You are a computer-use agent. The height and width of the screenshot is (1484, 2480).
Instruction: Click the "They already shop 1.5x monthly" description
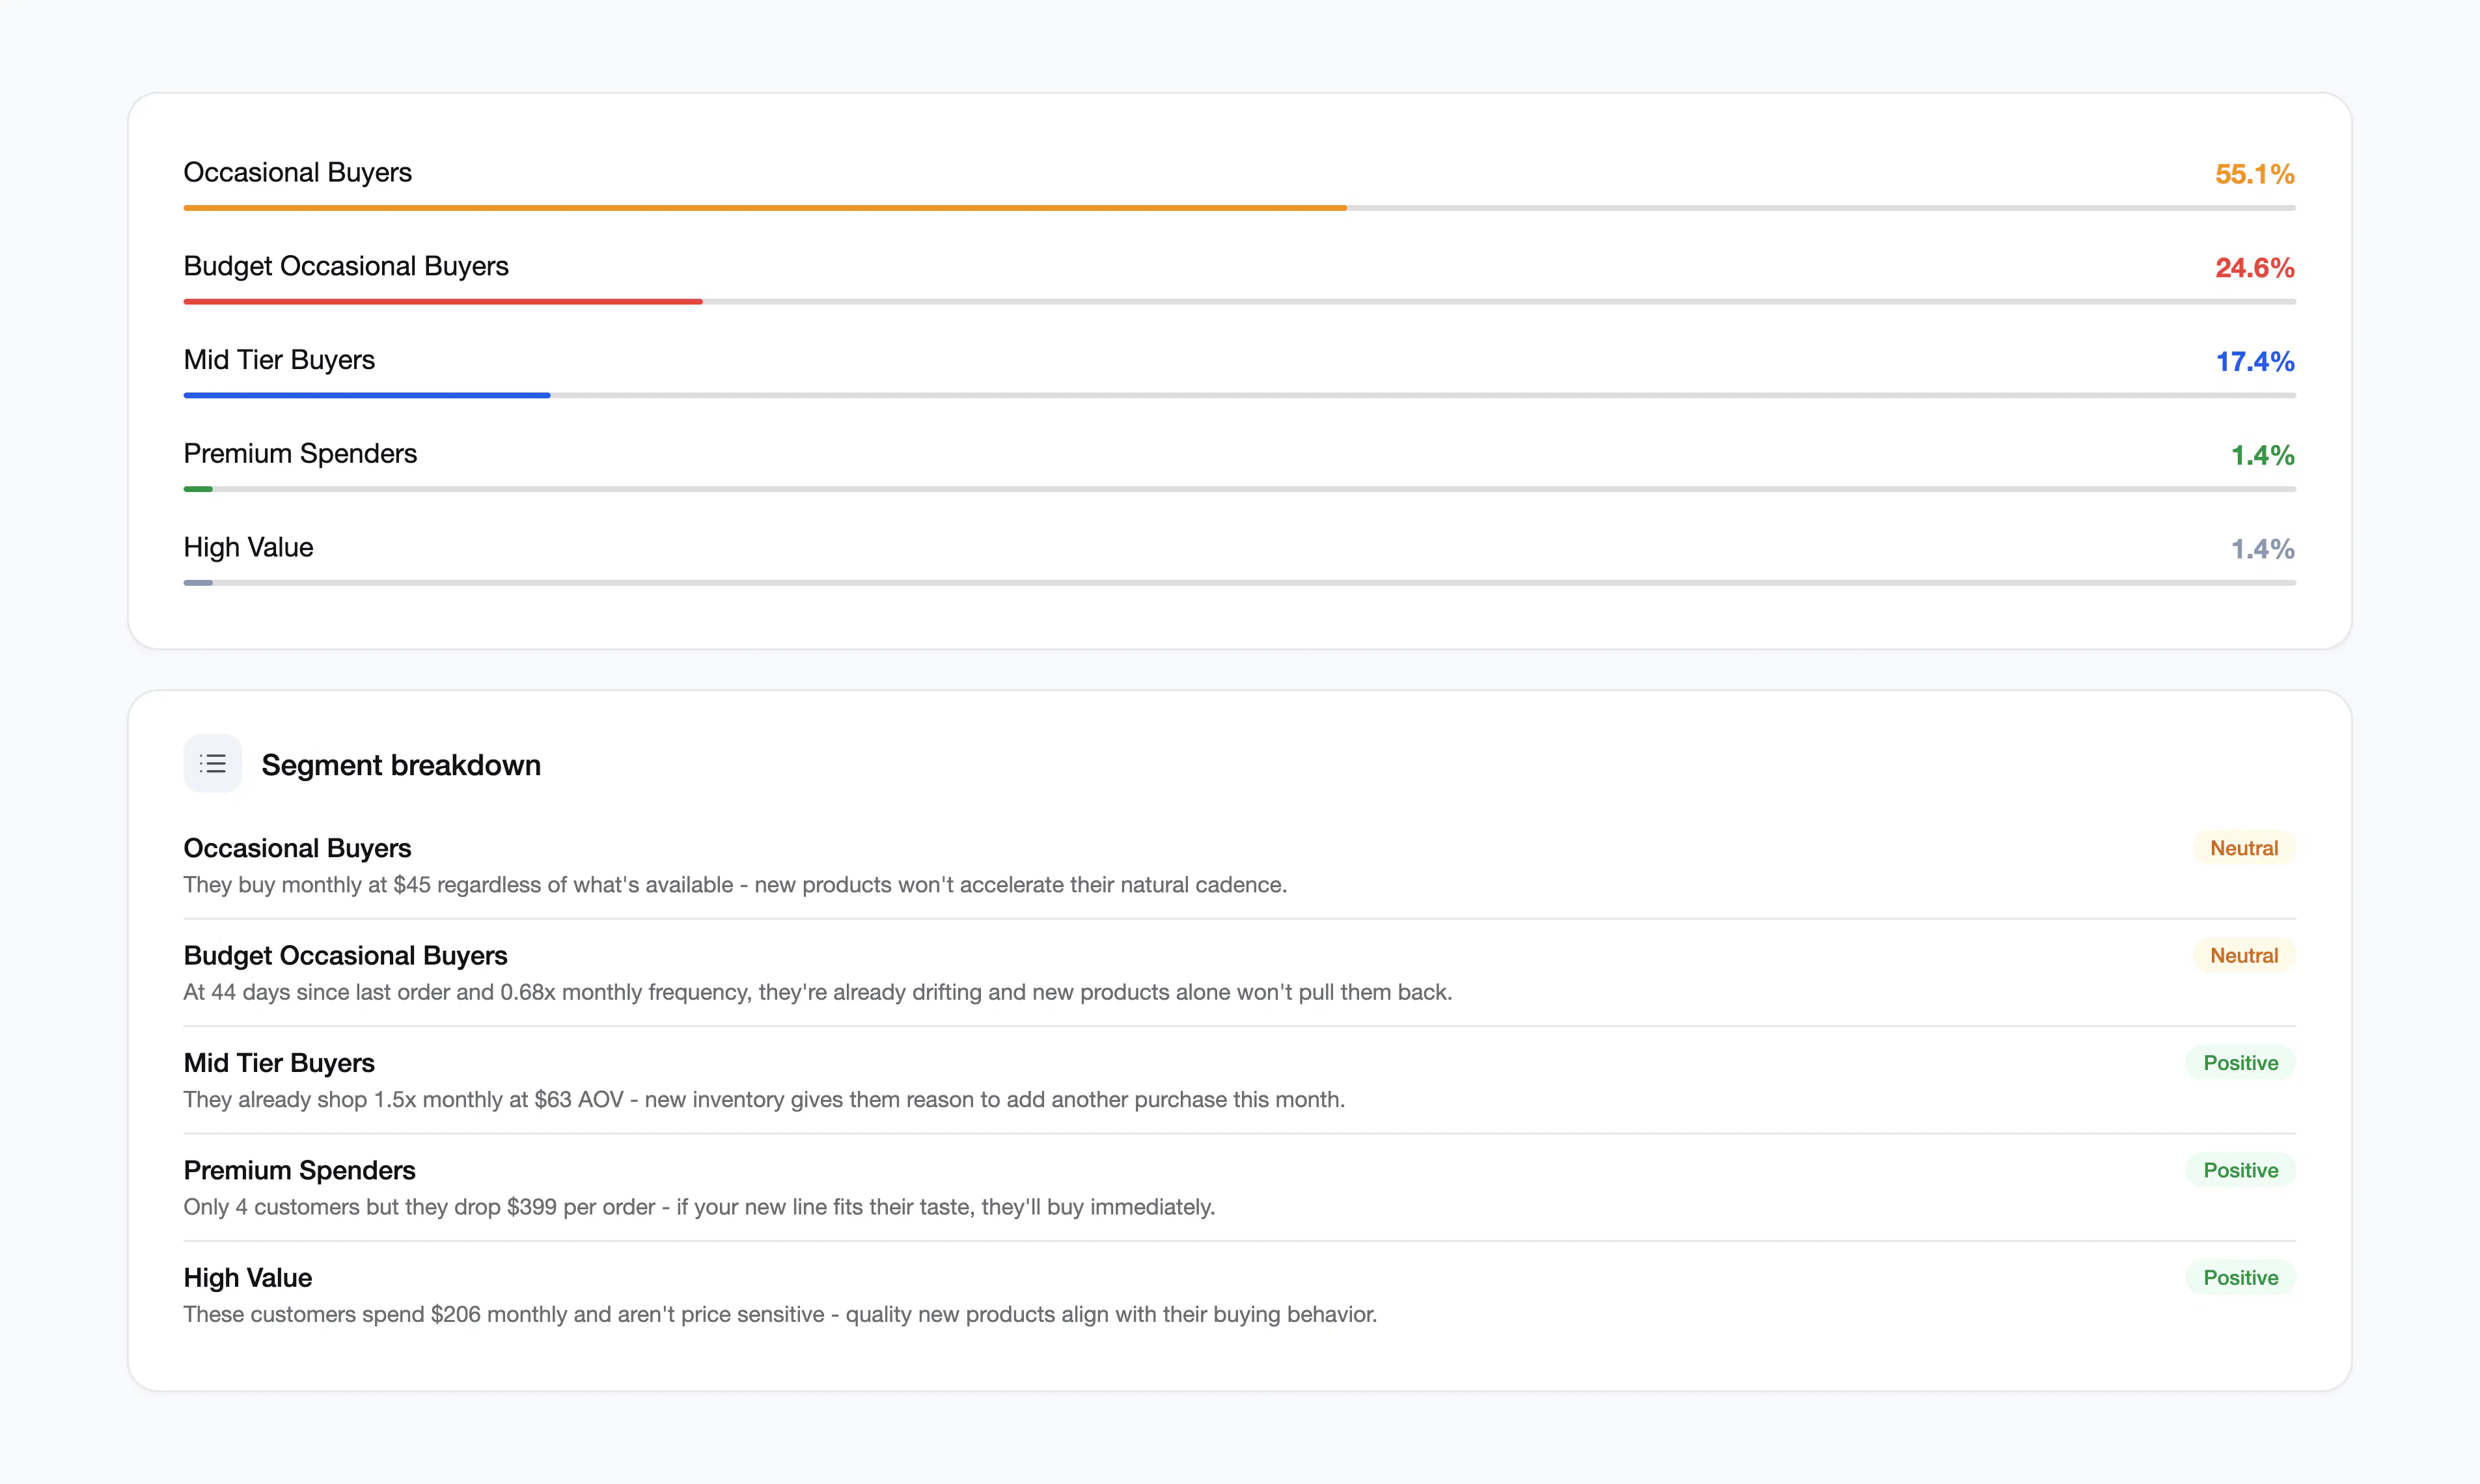coord(764,1100)
